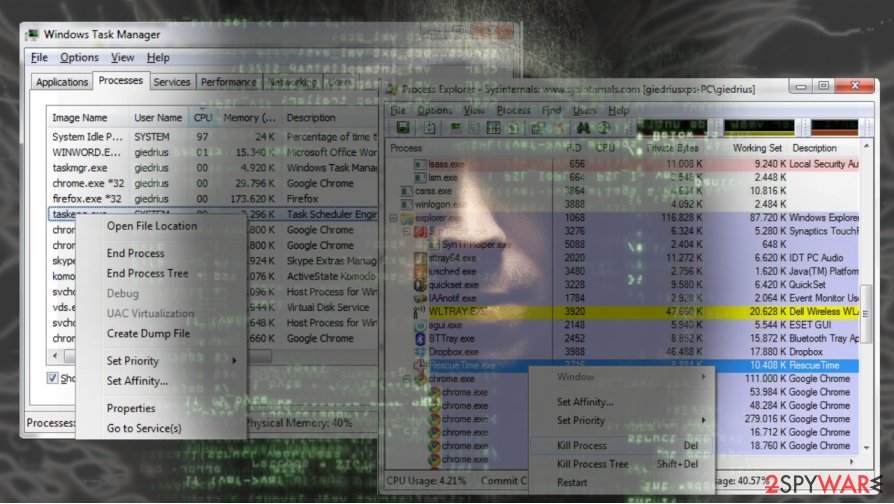
Task: Click the lsm.exe process icon
Action: [x=420, y=178]
